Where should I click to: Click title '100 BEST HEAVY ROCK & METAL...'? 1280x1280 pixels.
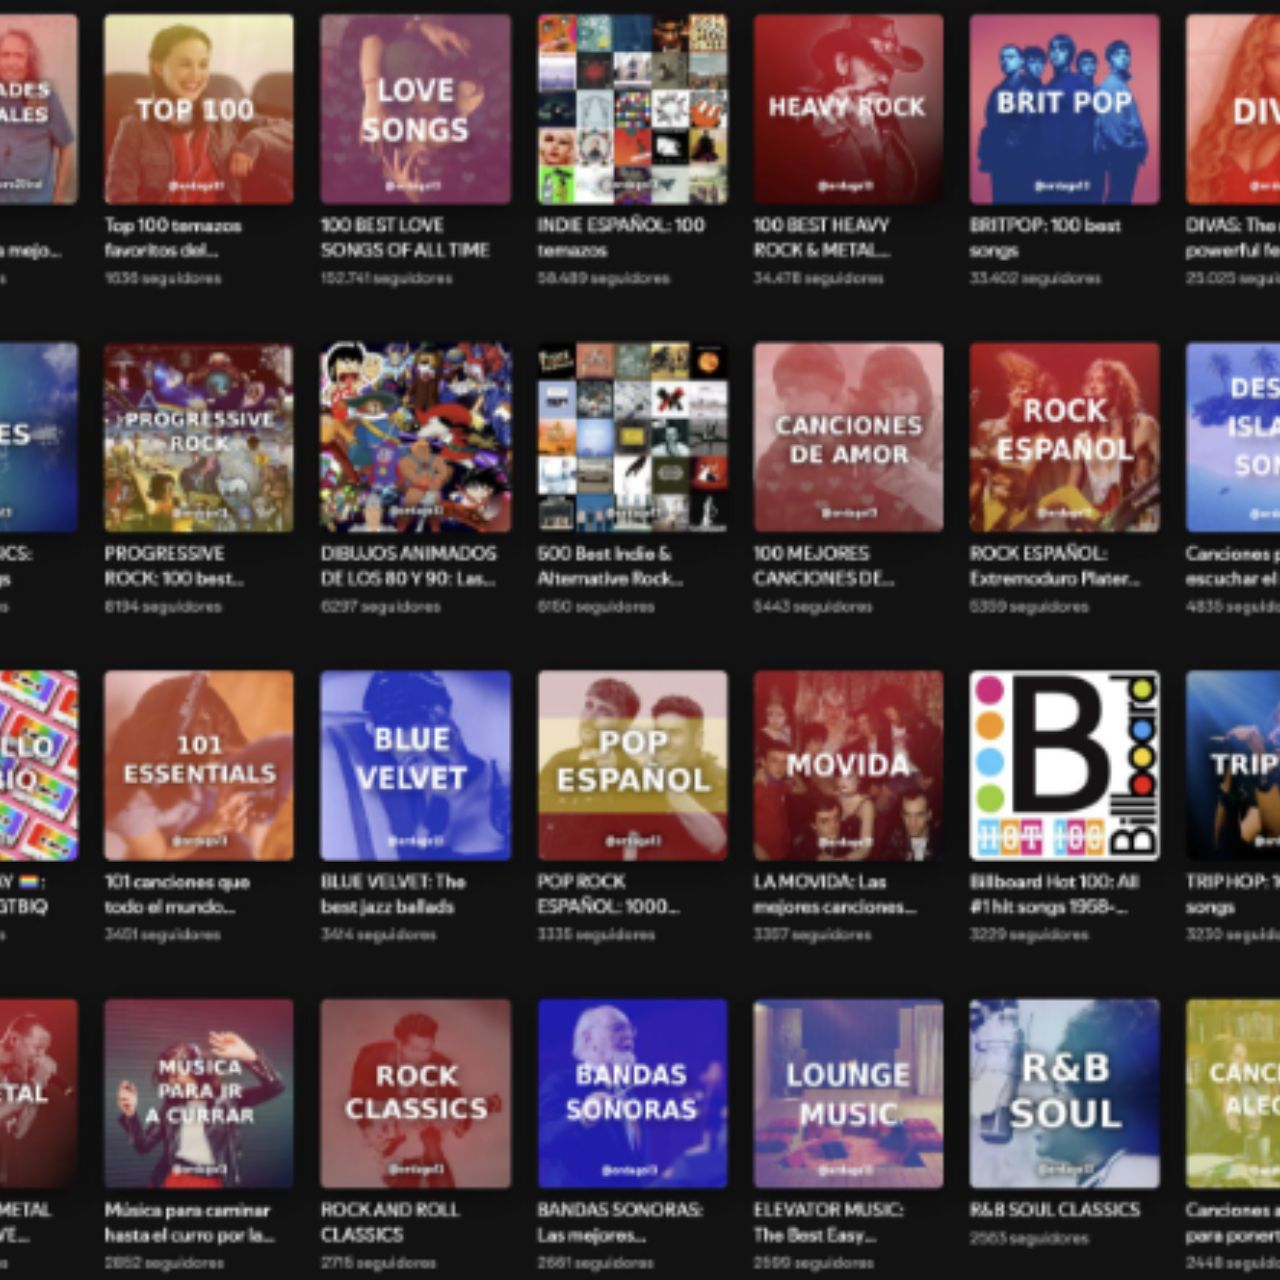[x=821, y=238]
